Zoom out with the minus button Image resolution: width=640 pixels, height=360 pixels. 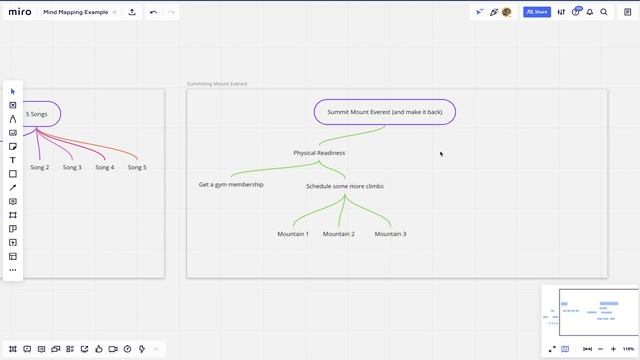(x=600, y=349)
